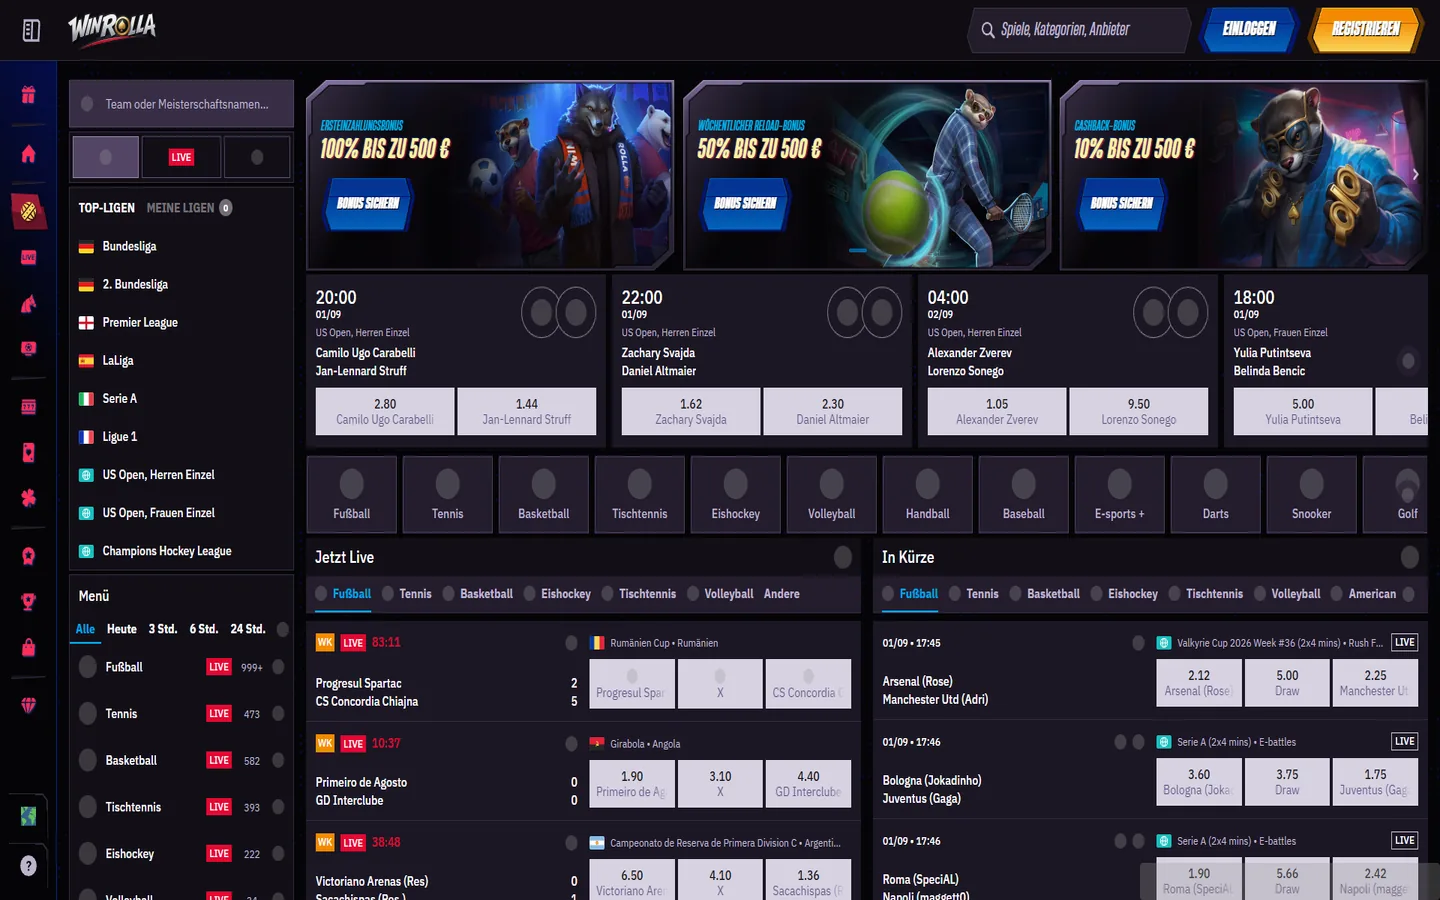1440x900 pixels.
Task: Toggle the LIVE filter under team search
Action: [x=181, y=157]
